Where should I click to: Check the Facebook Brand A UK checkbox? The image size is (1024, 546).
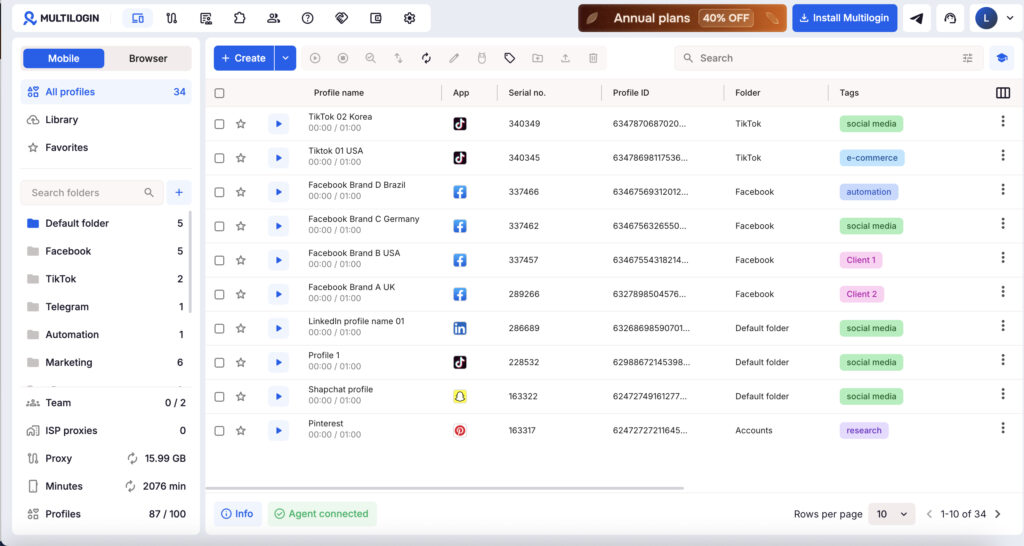[x=219, y=294]
